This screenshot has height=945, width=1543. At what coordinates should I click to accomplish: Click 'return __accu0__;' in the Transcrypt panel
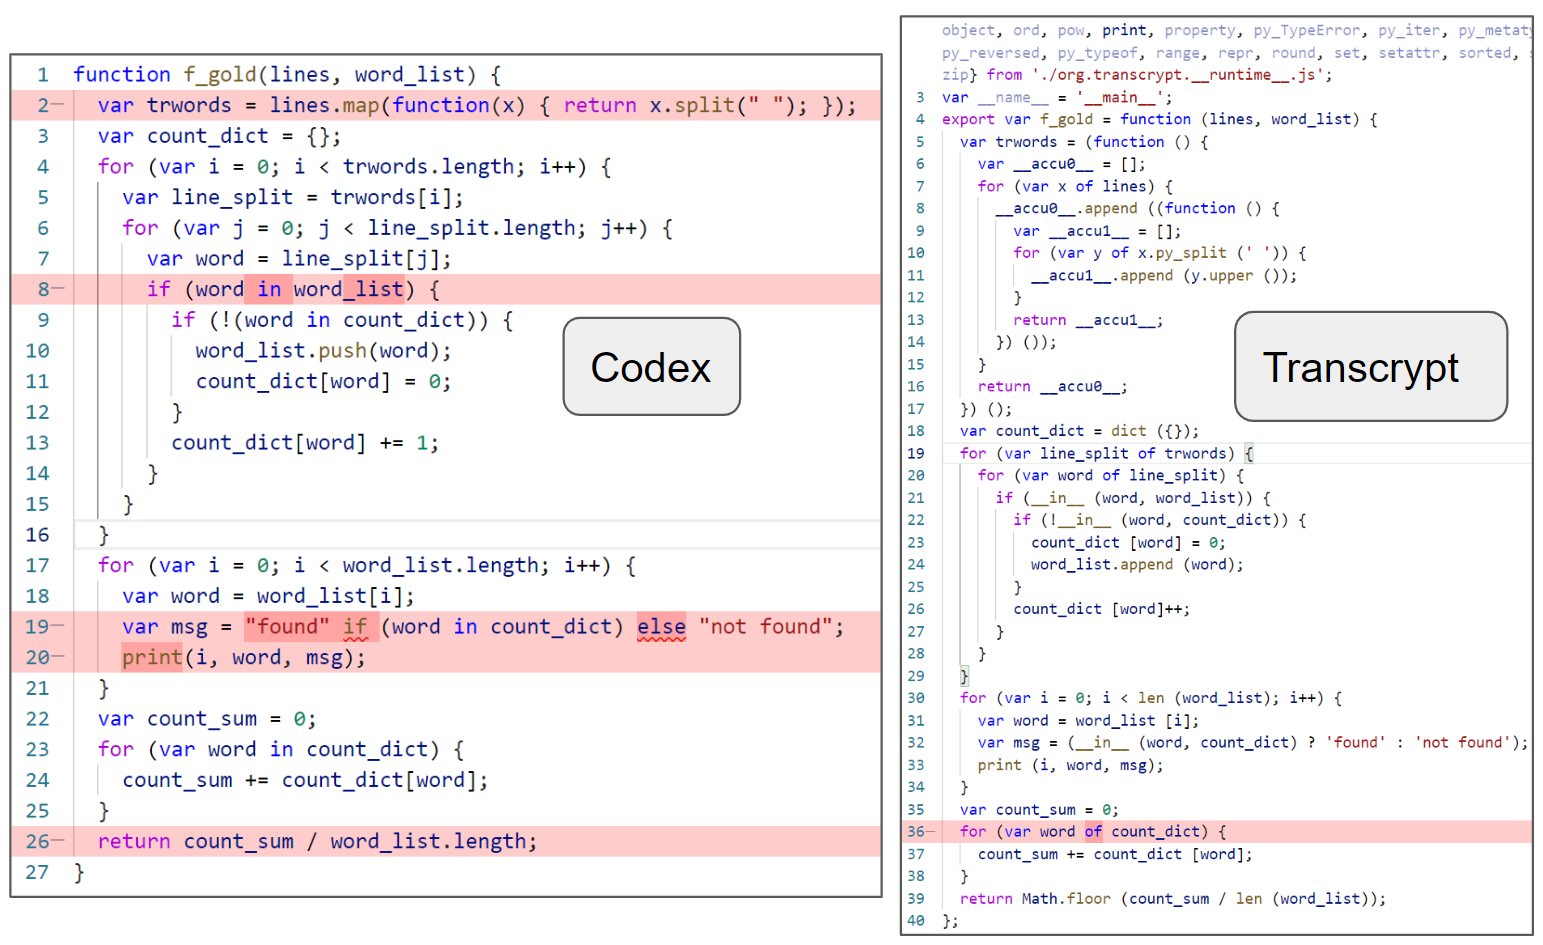click(1053, 387)
